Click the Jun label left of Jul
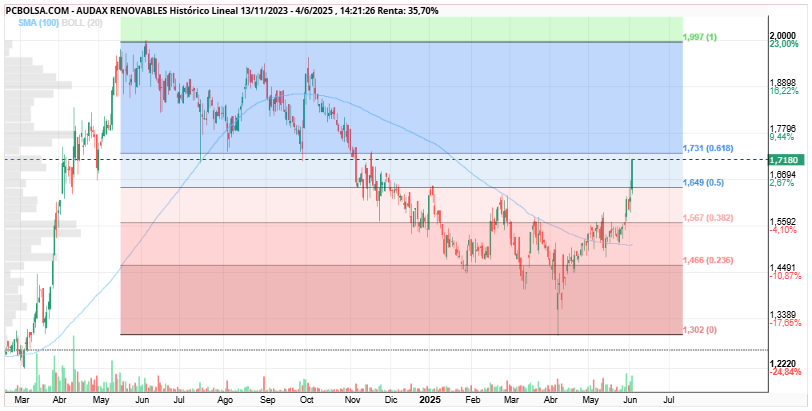 click(142, 400)
